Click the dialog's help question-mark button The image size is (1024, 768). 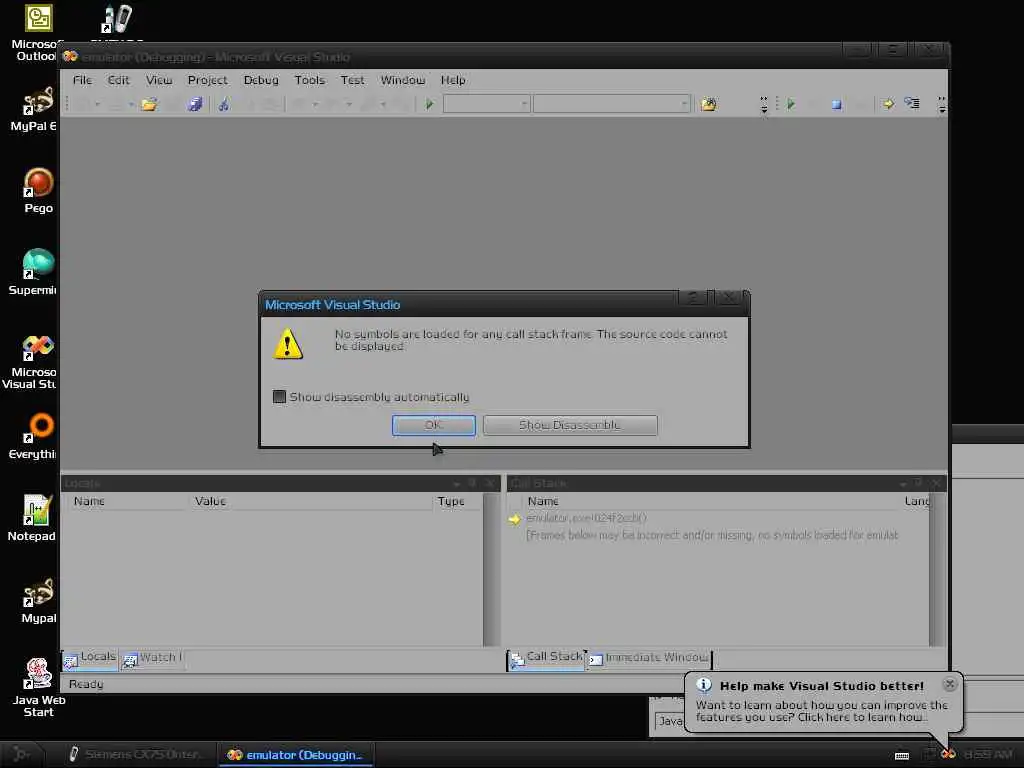pos(694,298)
